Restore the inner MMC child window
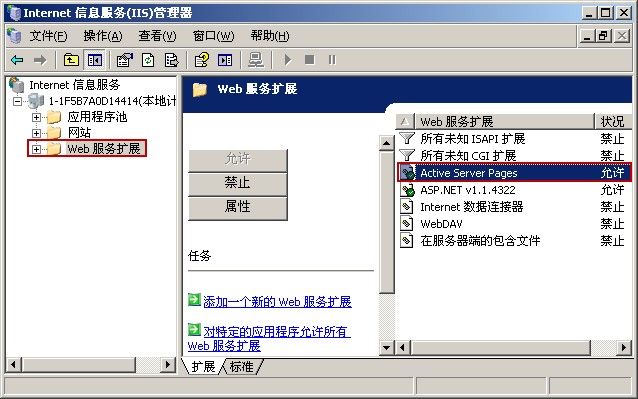The width and height of the screenshot is (638, 399). [604, 36]
